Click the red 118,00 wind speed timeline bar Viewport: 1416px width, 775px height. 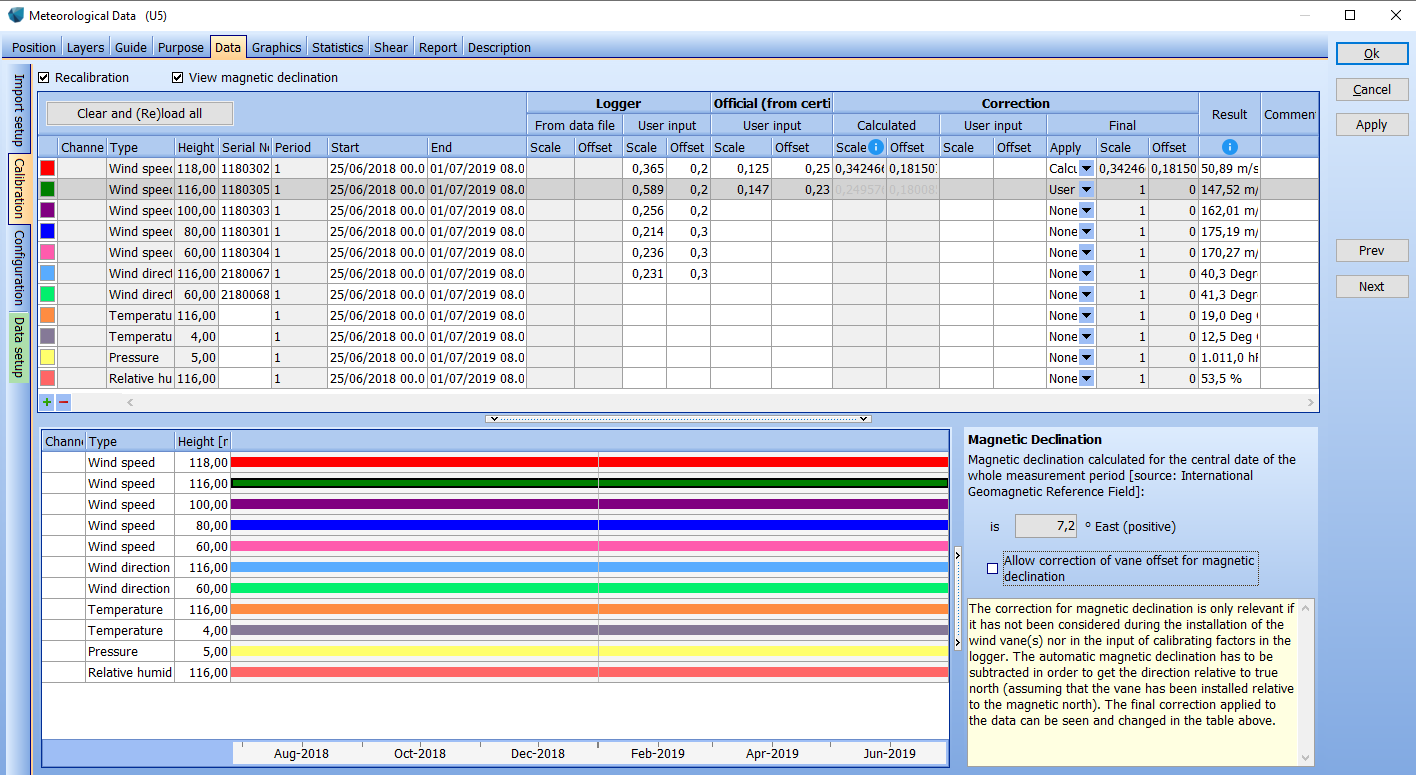point(589,462)
